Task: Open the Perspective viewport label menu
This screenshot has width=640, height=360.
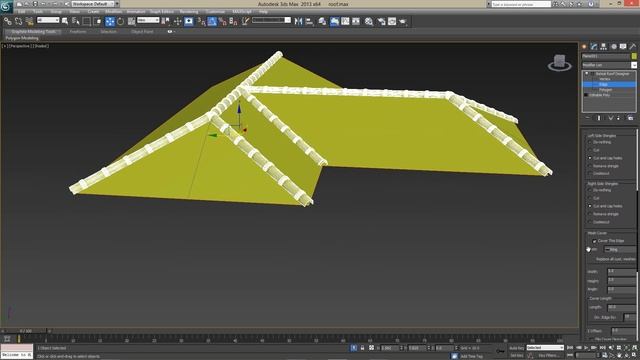Action: click(x=20, y=46)
